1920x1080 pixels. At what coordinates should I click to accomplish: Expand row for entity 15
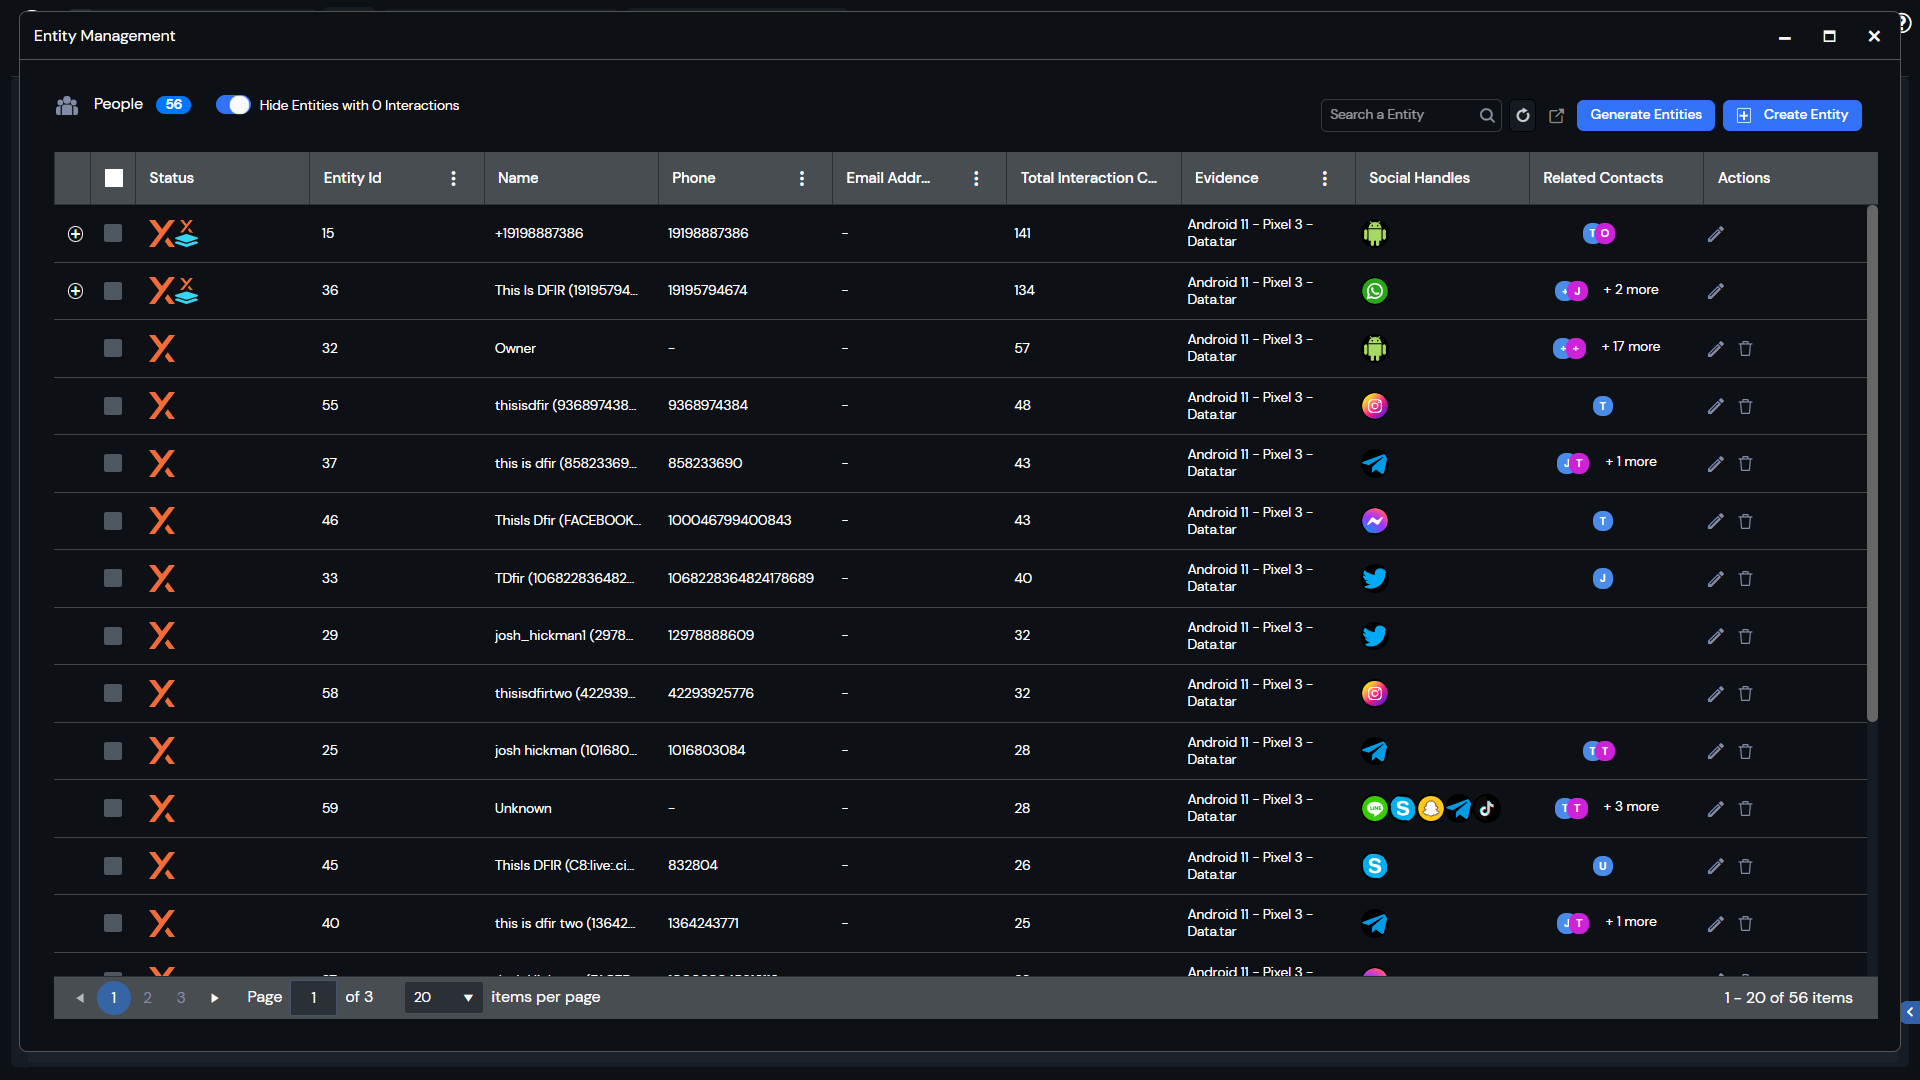click(75, 234)
